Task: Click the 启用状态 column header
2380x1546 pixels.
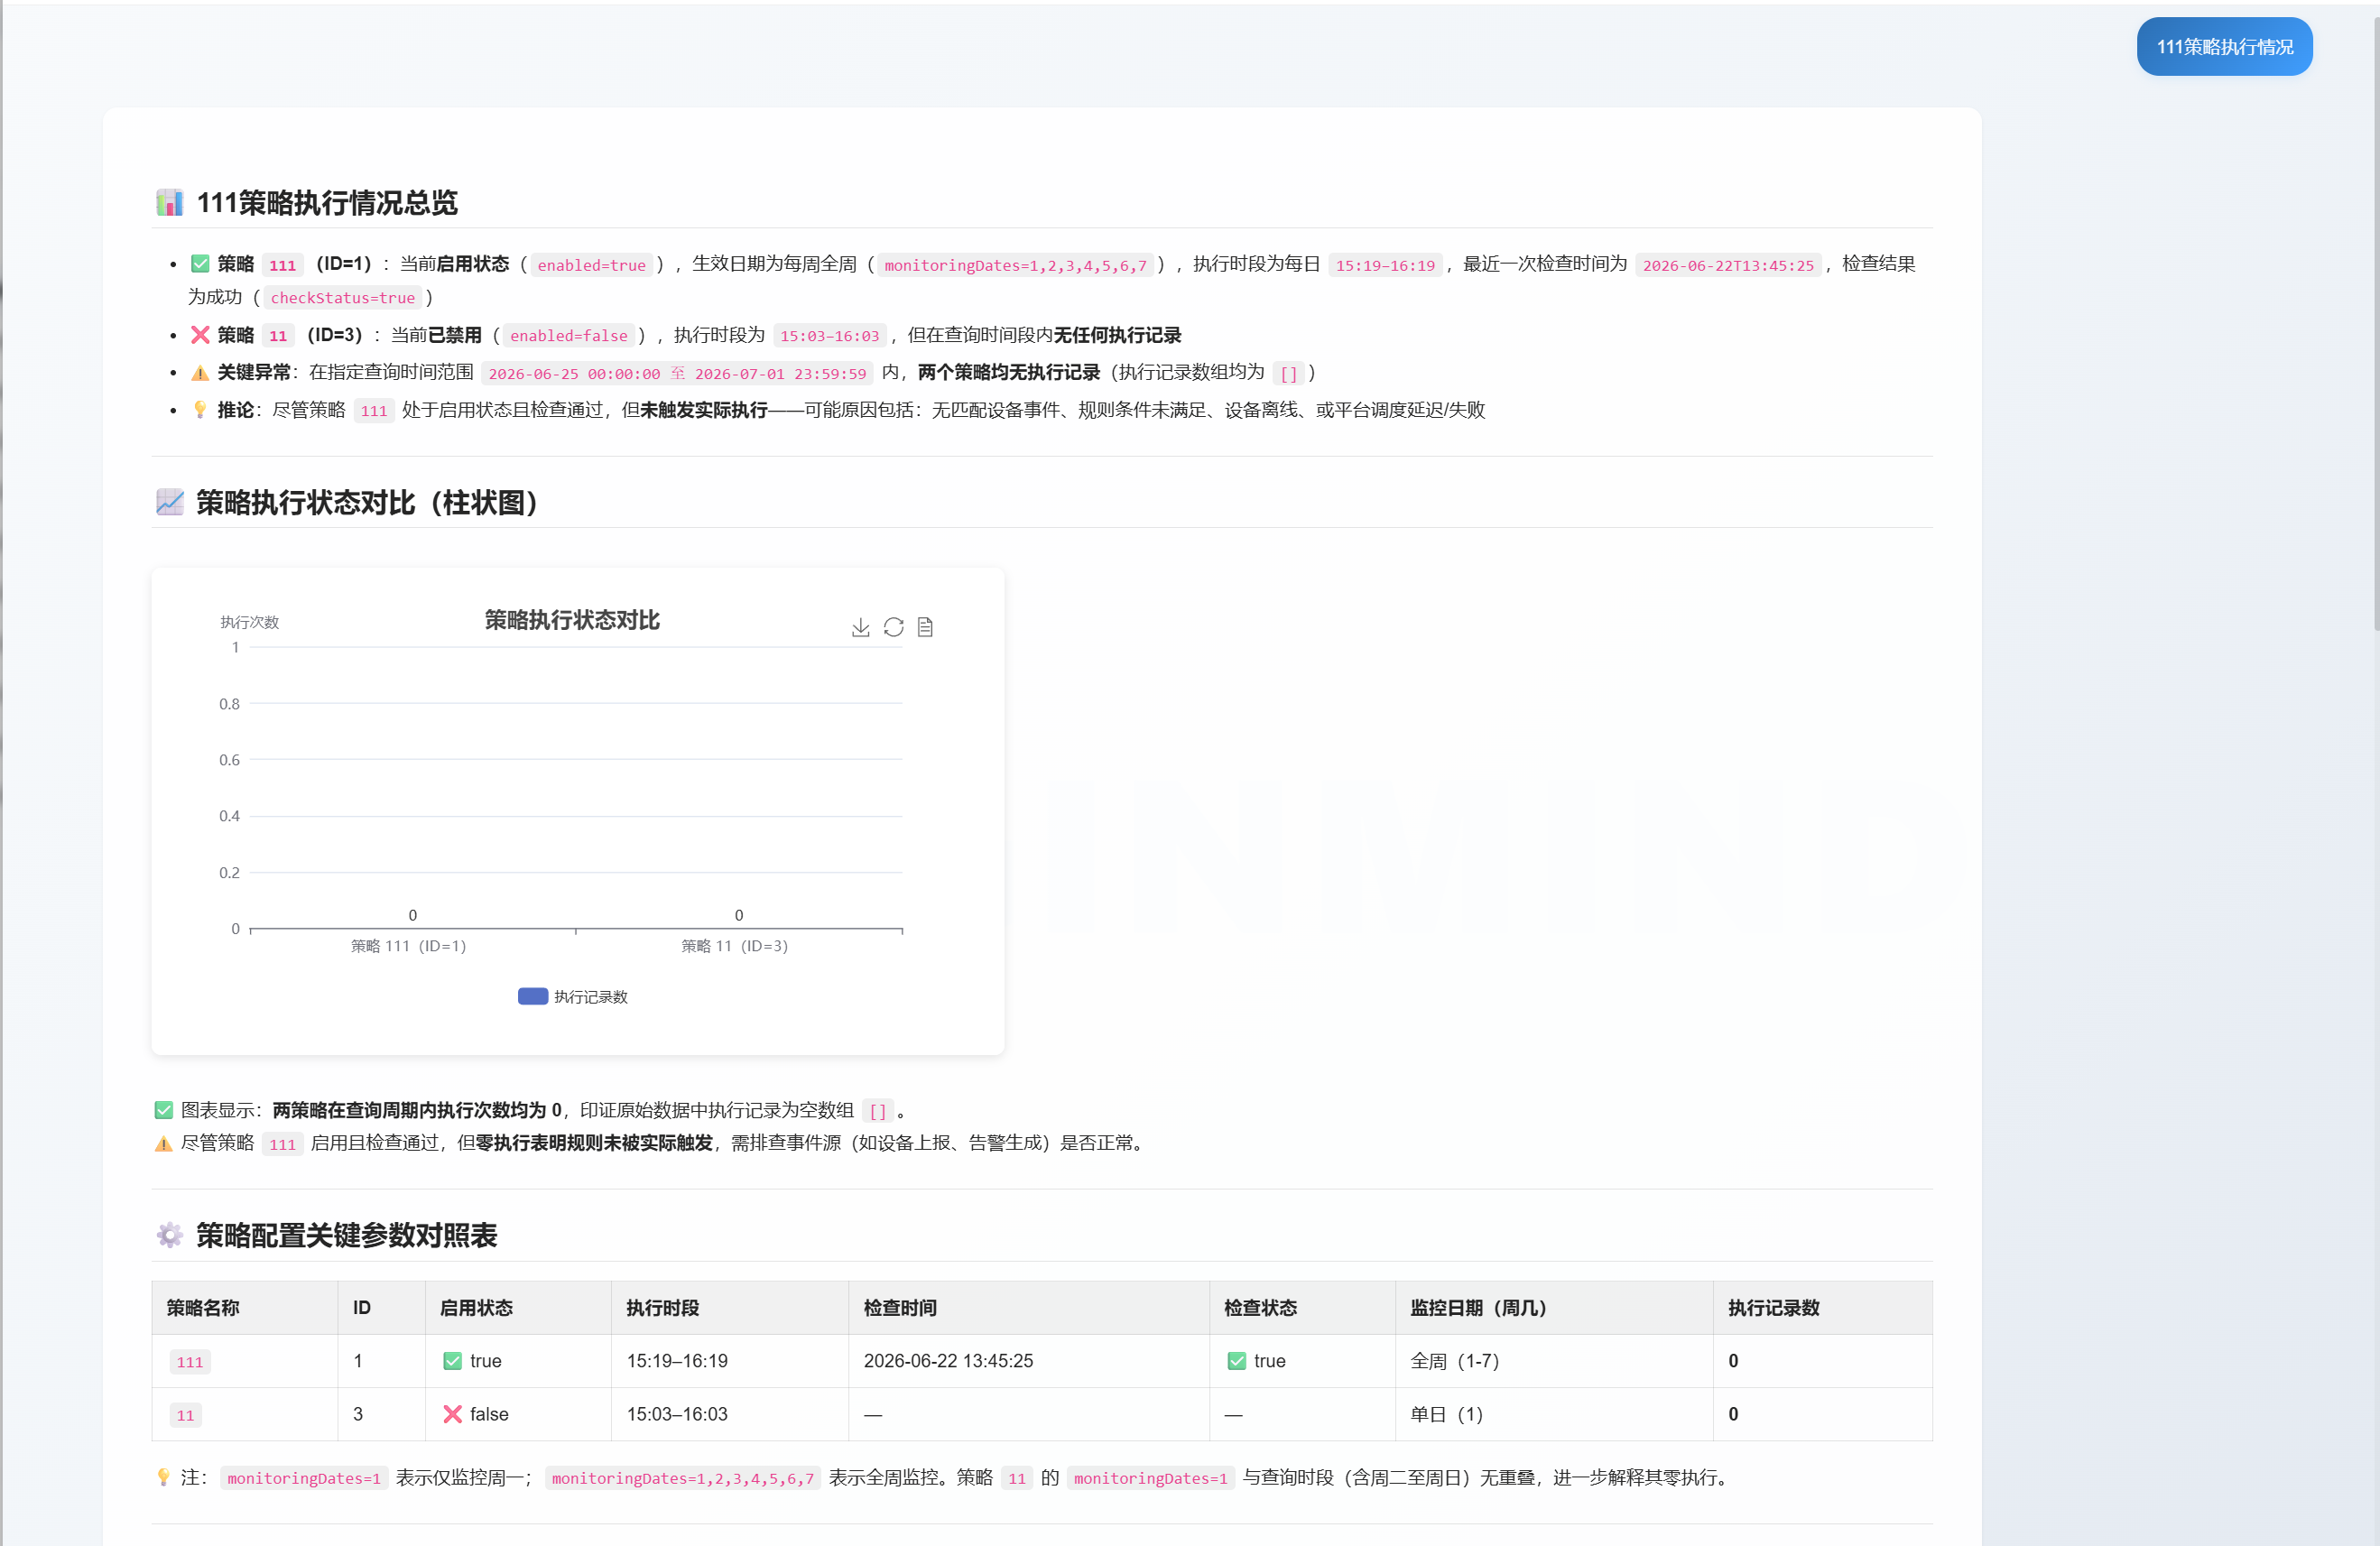Action: pyautogui.click(x=518, y=1308)
